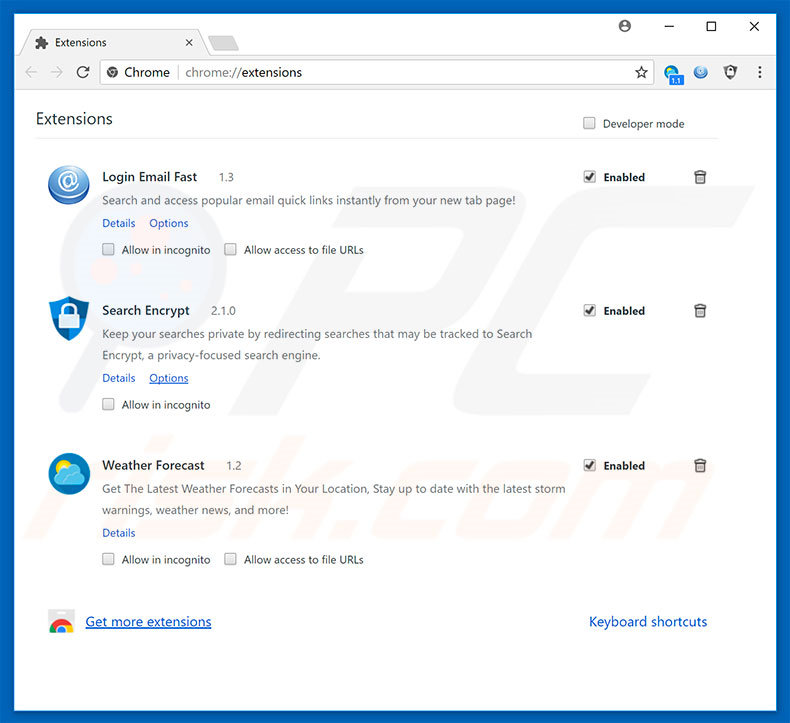The image size is (790, 723).
Task: Click the Search Encrypt shield logo
Action: pos(69,318)
